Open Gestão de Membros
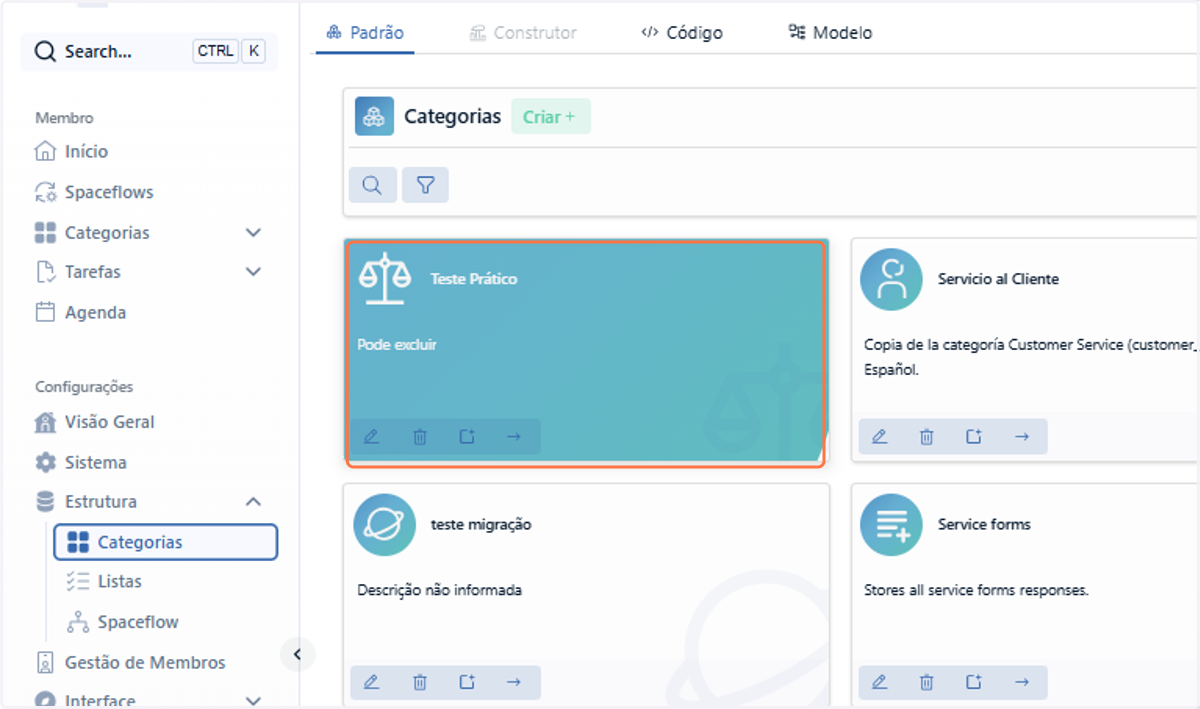The height and width of the screenshot is (709, 1200). [130, 662]
